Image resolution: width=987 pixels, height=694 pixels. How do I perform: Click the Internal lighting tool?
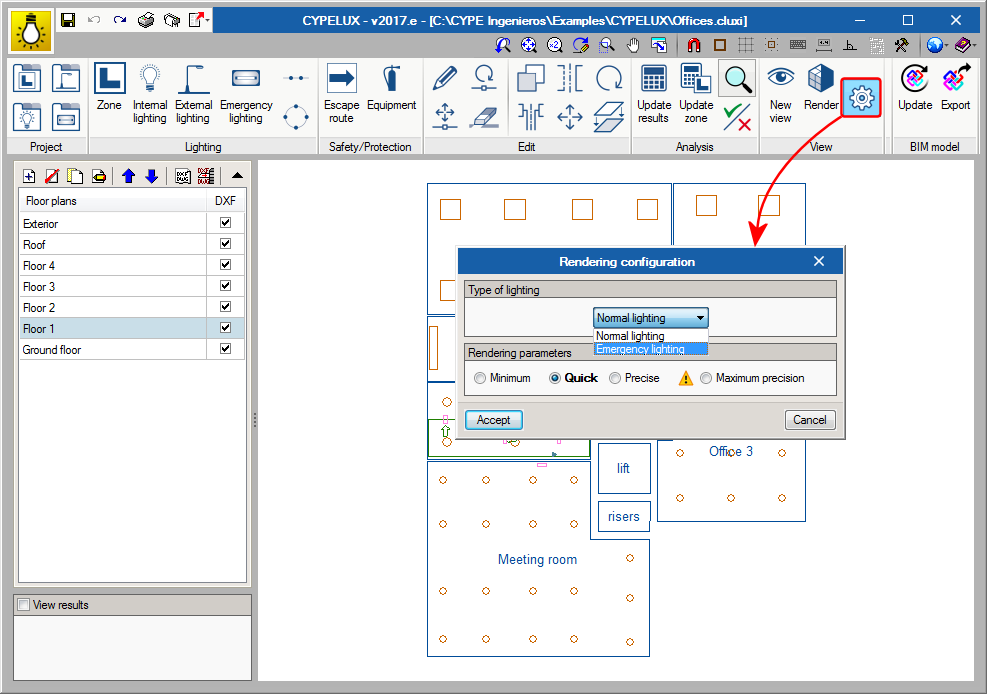[x=150, y=92]
